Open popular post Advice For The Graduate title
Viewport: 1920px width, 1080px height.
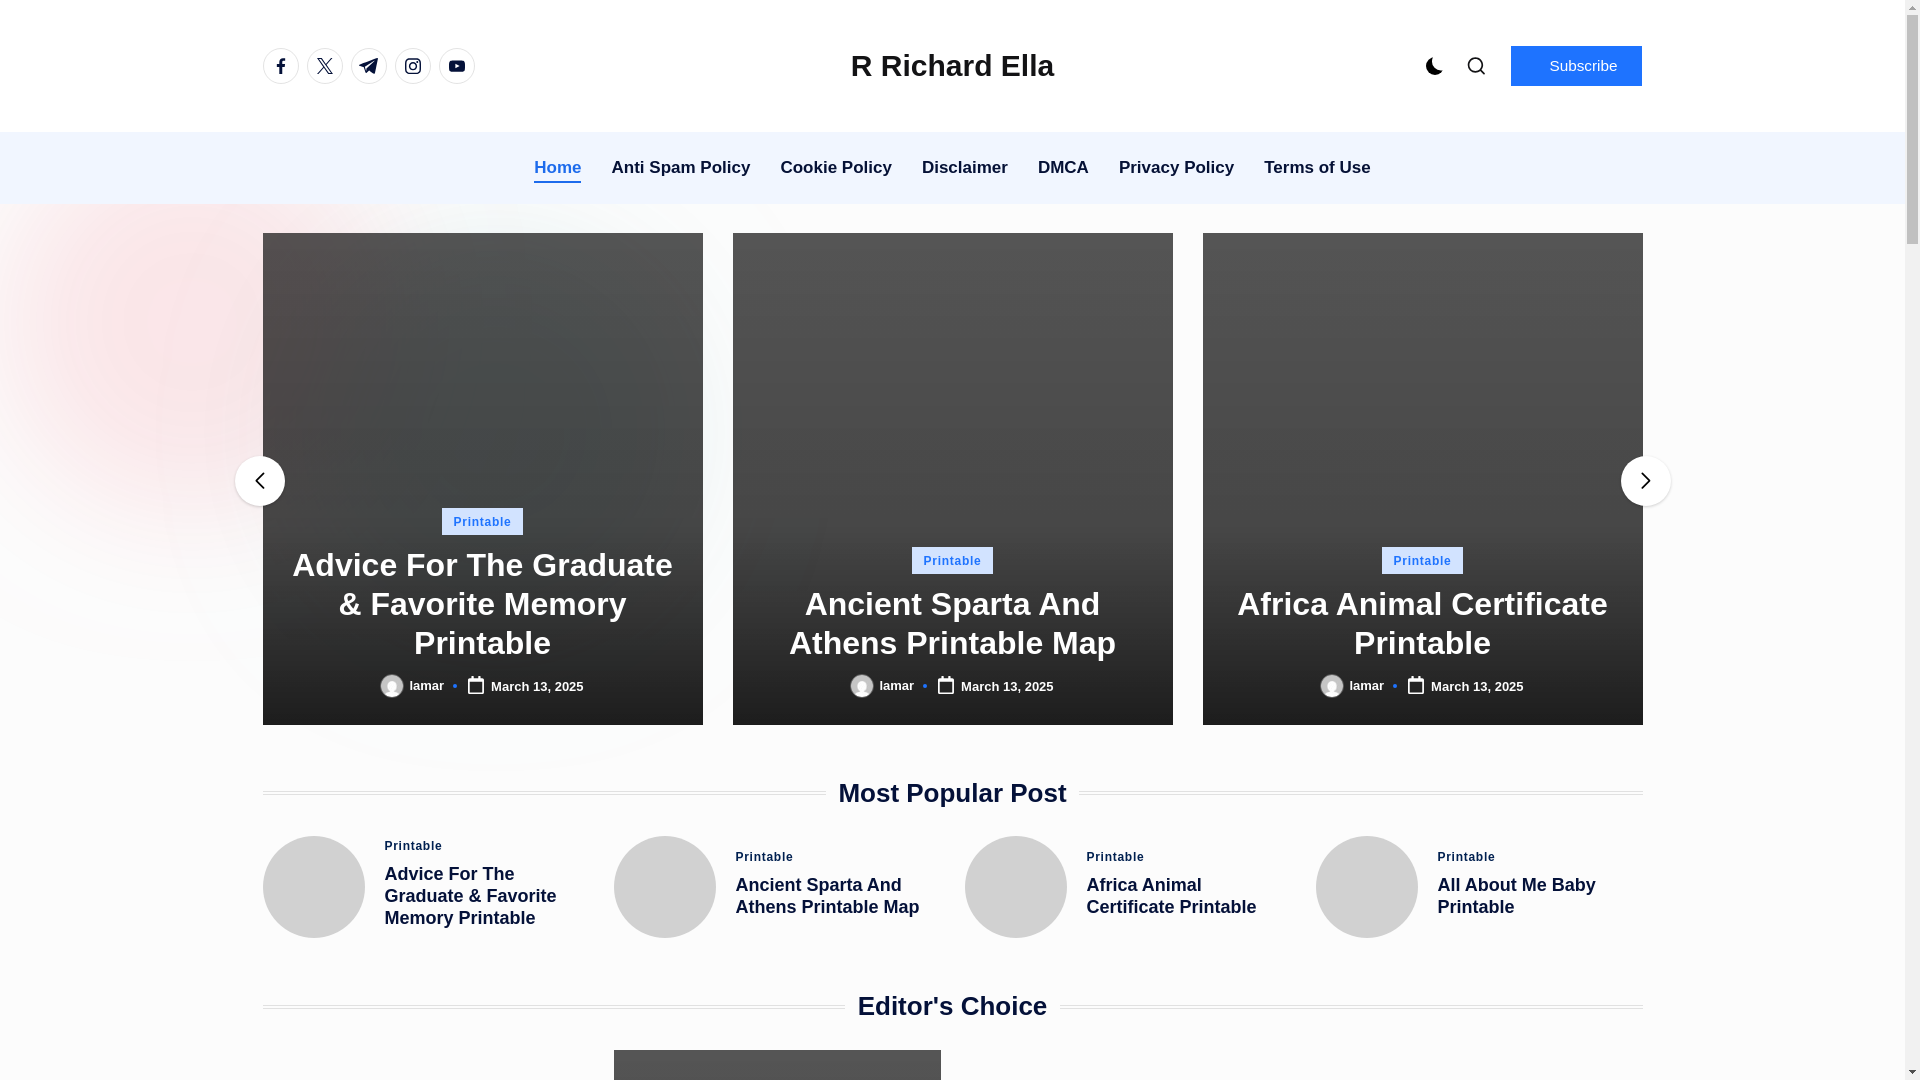pos(470,896)
